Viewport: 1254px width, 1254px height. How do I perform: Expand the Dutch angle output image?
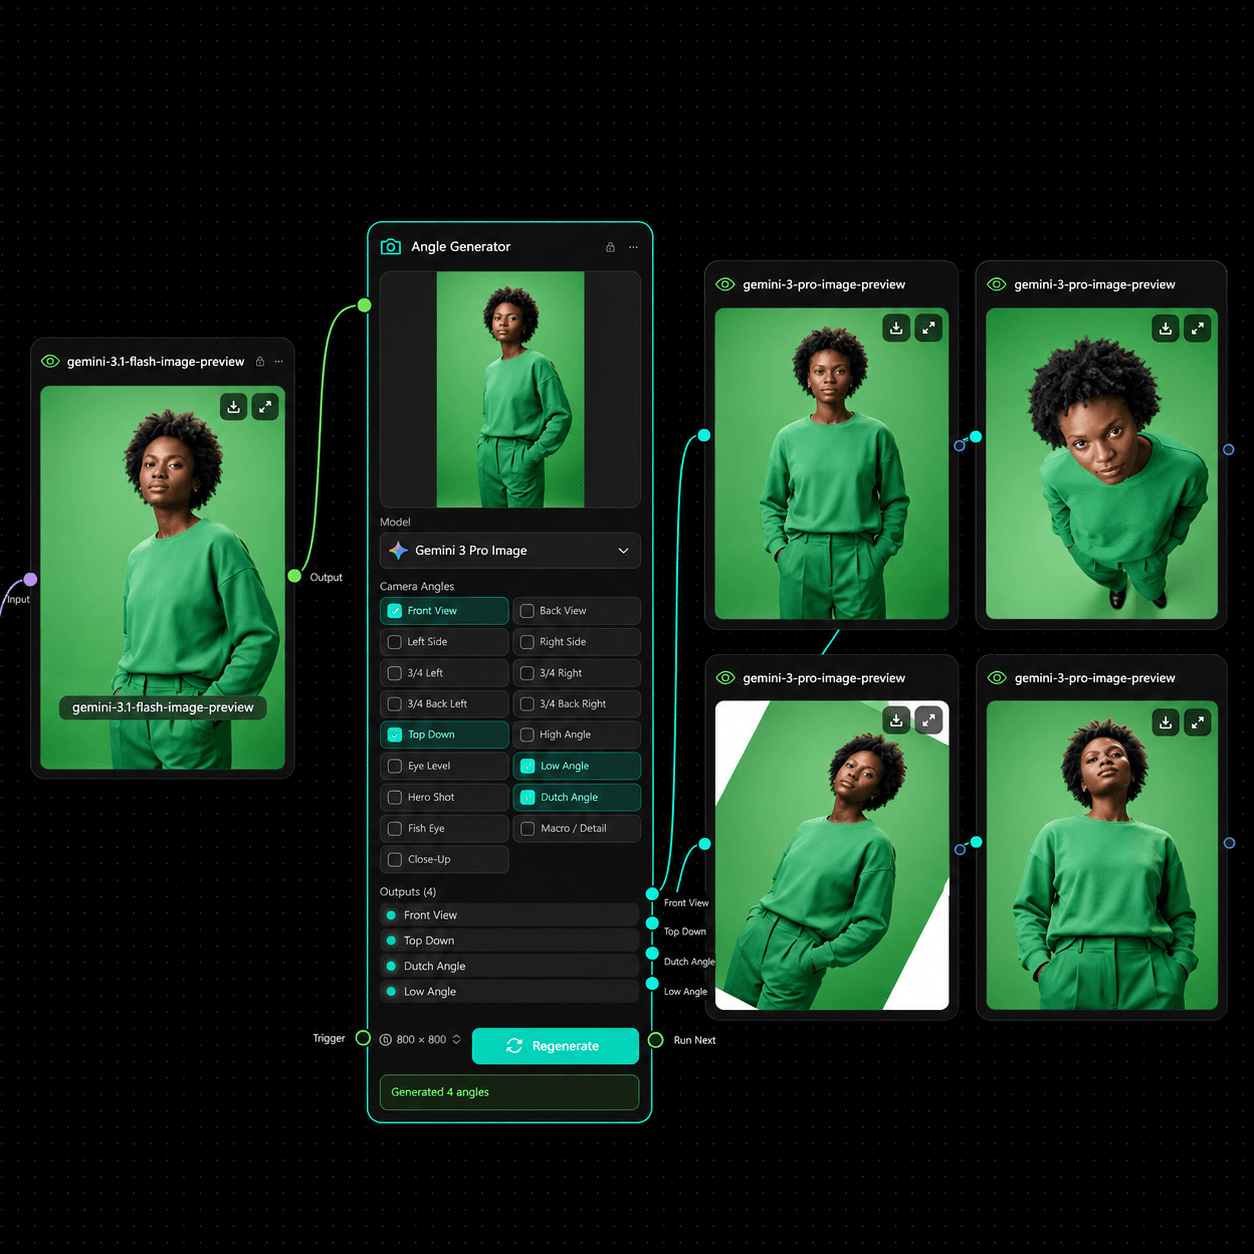[929, 721]
